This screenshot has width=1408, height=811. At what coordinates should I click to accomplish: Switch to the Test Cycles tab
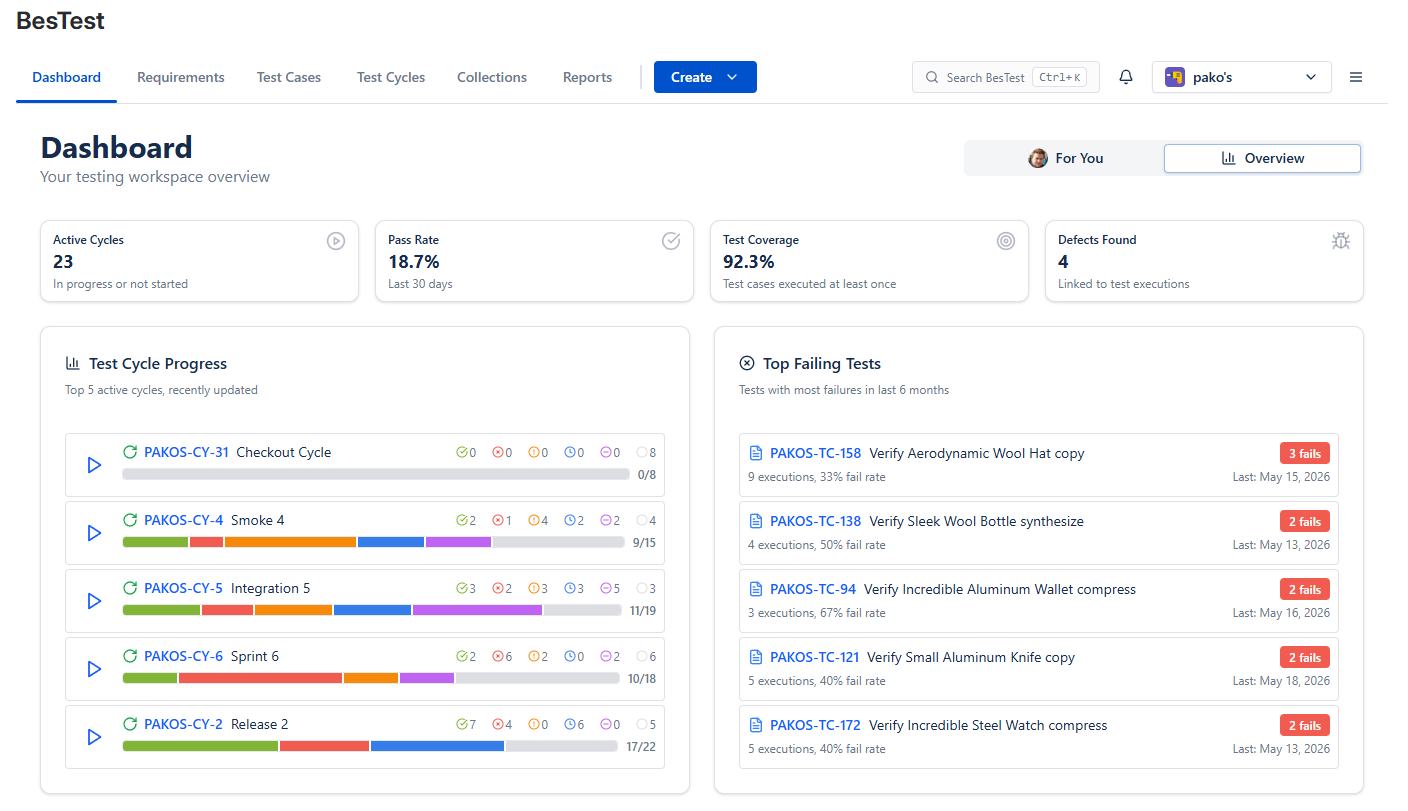[x=391, y=77]
